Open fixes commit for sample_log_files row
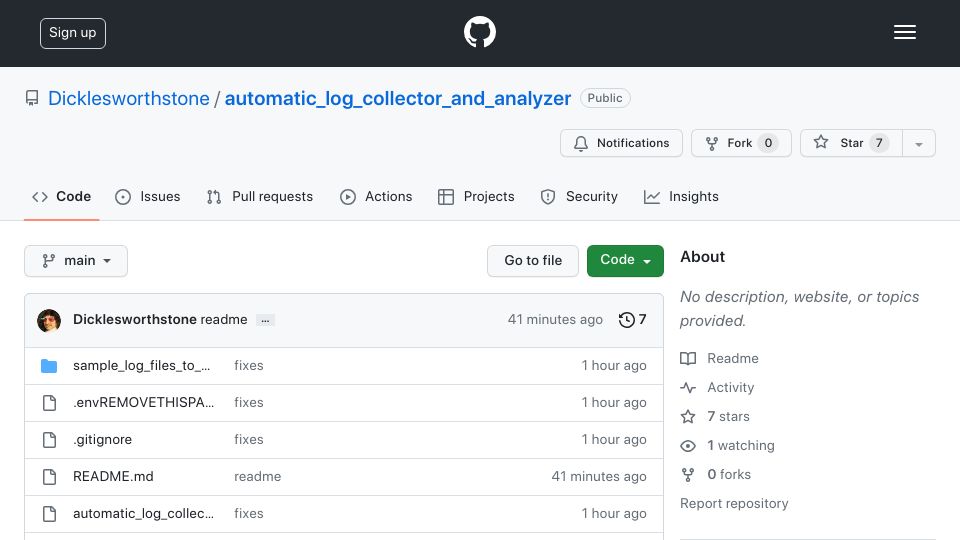 pos(249,366)
